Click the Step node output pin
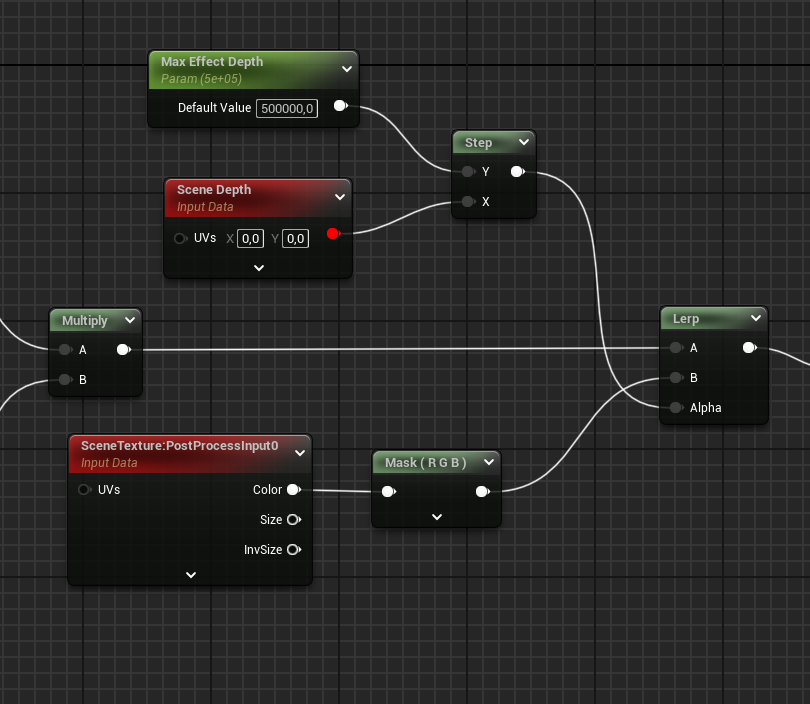This screenshot has width=810, height=704. click(x=516, y=172)
